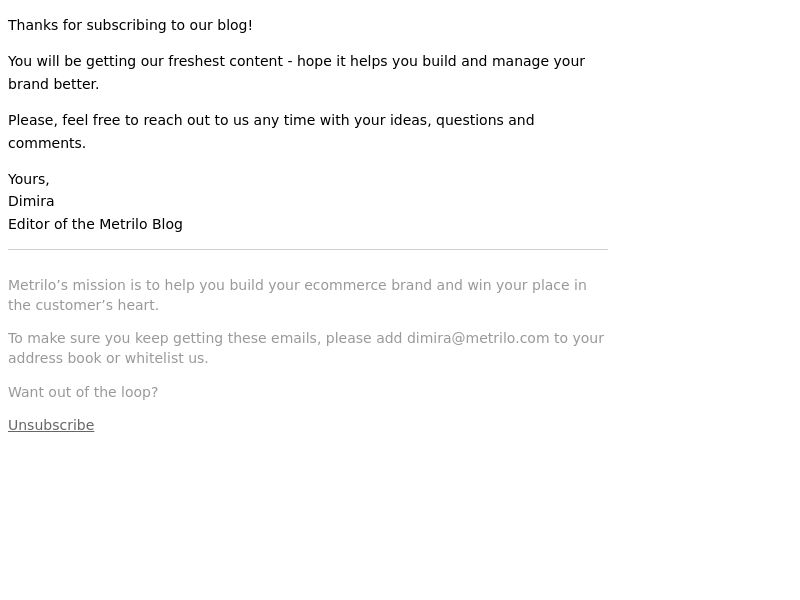Click the "the customer's heart." footer line

point(84,305)
